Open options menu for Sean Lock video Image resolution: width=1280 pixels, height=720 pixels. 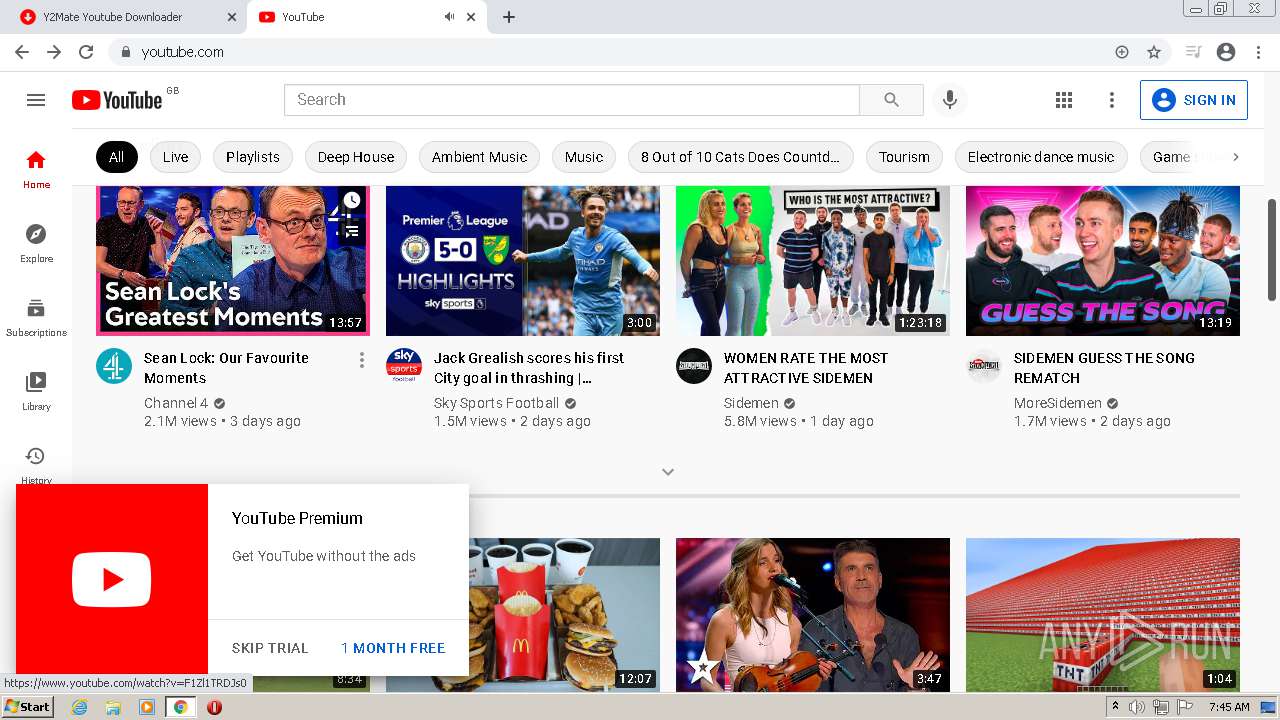click(361, 360)
